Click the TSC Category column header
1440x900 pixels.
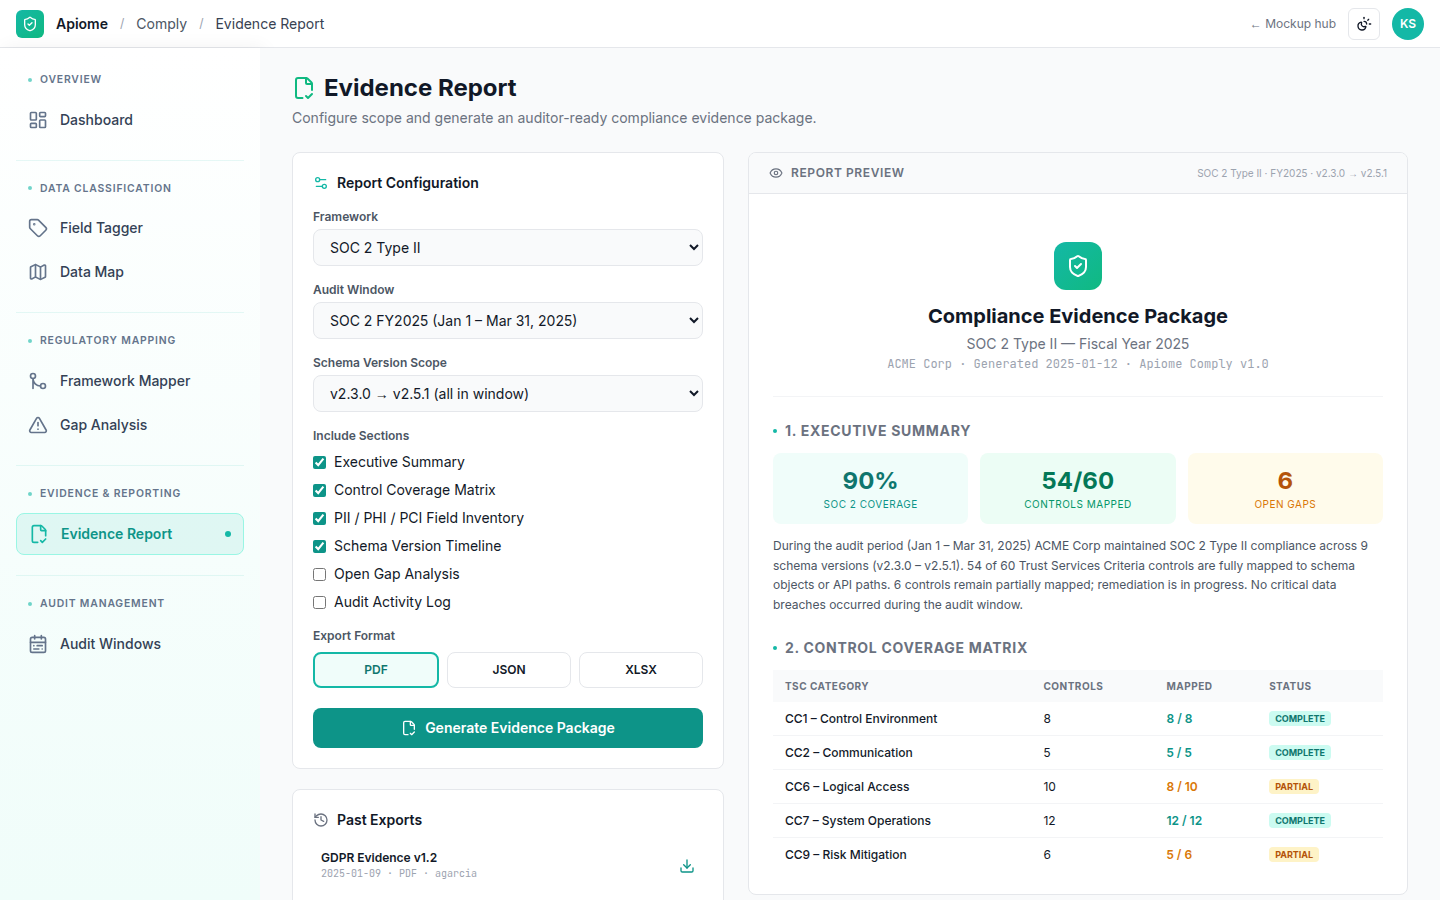827,686
